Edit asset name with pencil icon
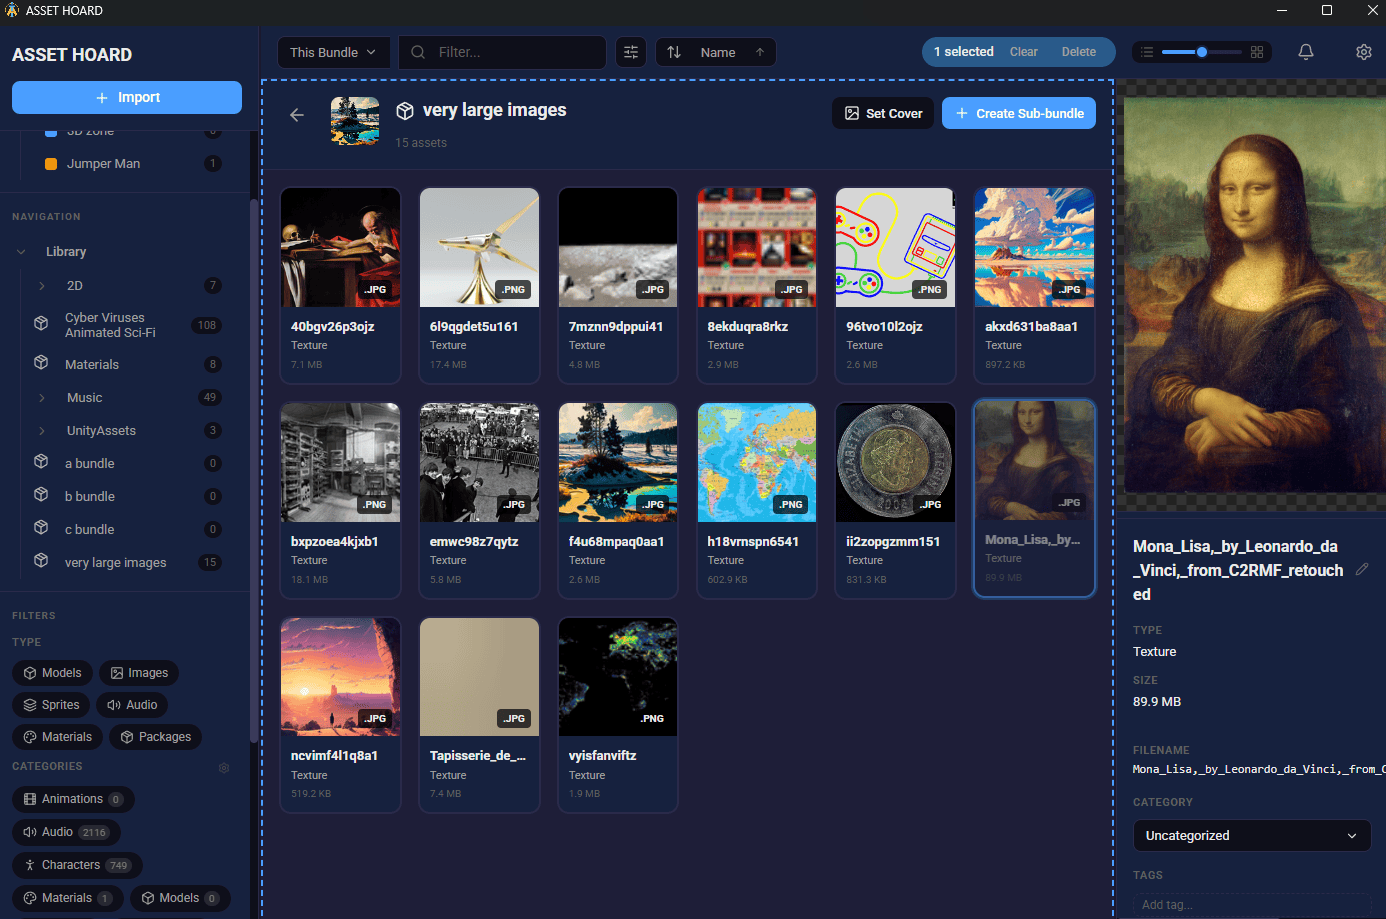The height and width of the screenshot is (919, 1386). pyautogui.click(x=1361, y=569)
